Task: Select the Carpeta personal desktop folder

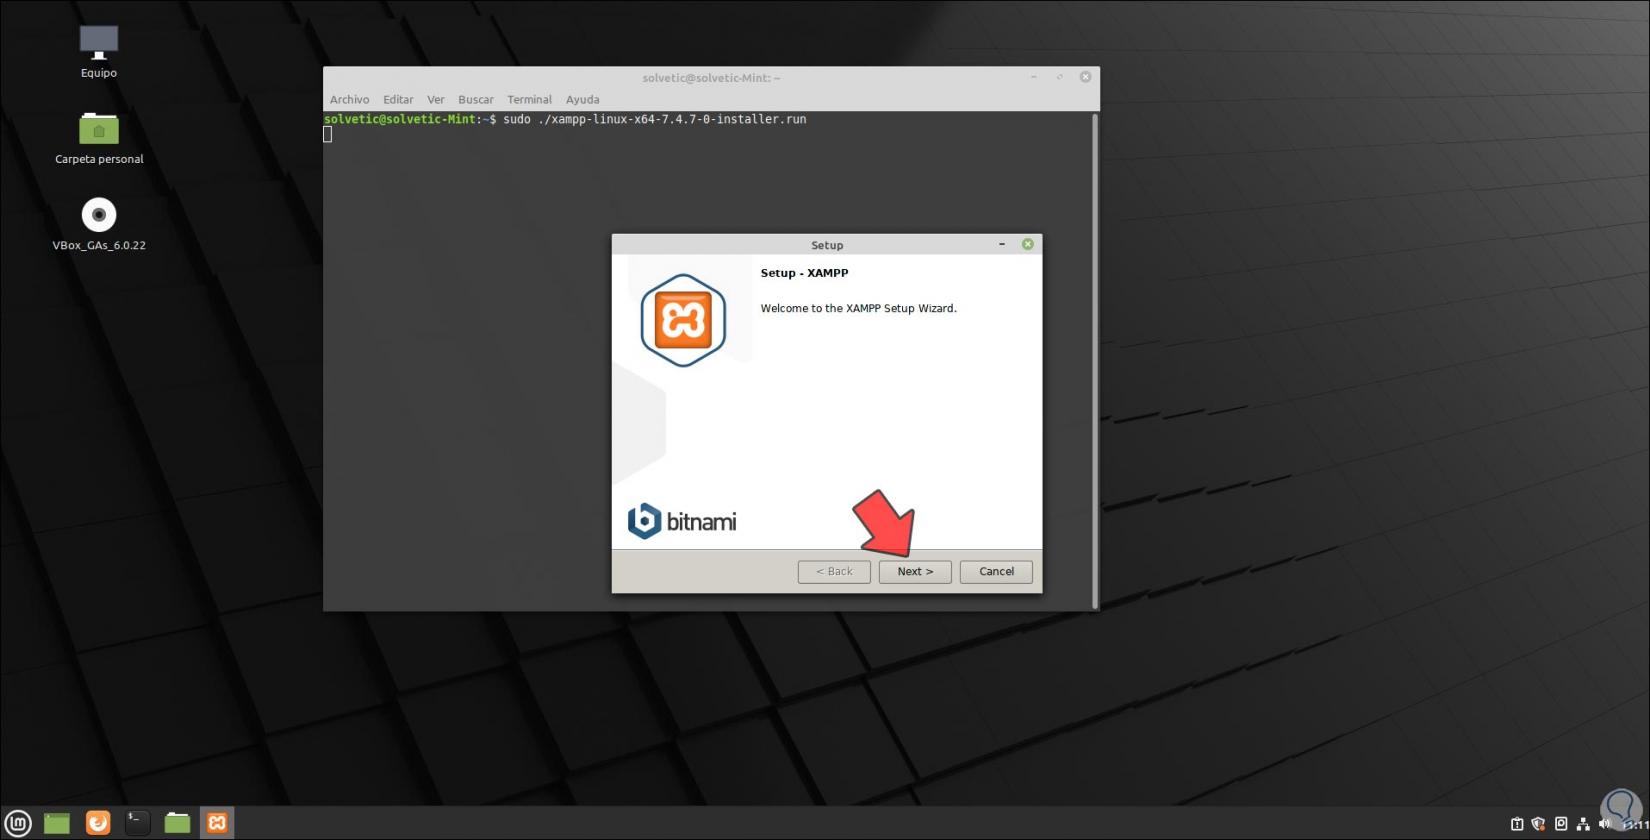Action: tap(99, 138)
